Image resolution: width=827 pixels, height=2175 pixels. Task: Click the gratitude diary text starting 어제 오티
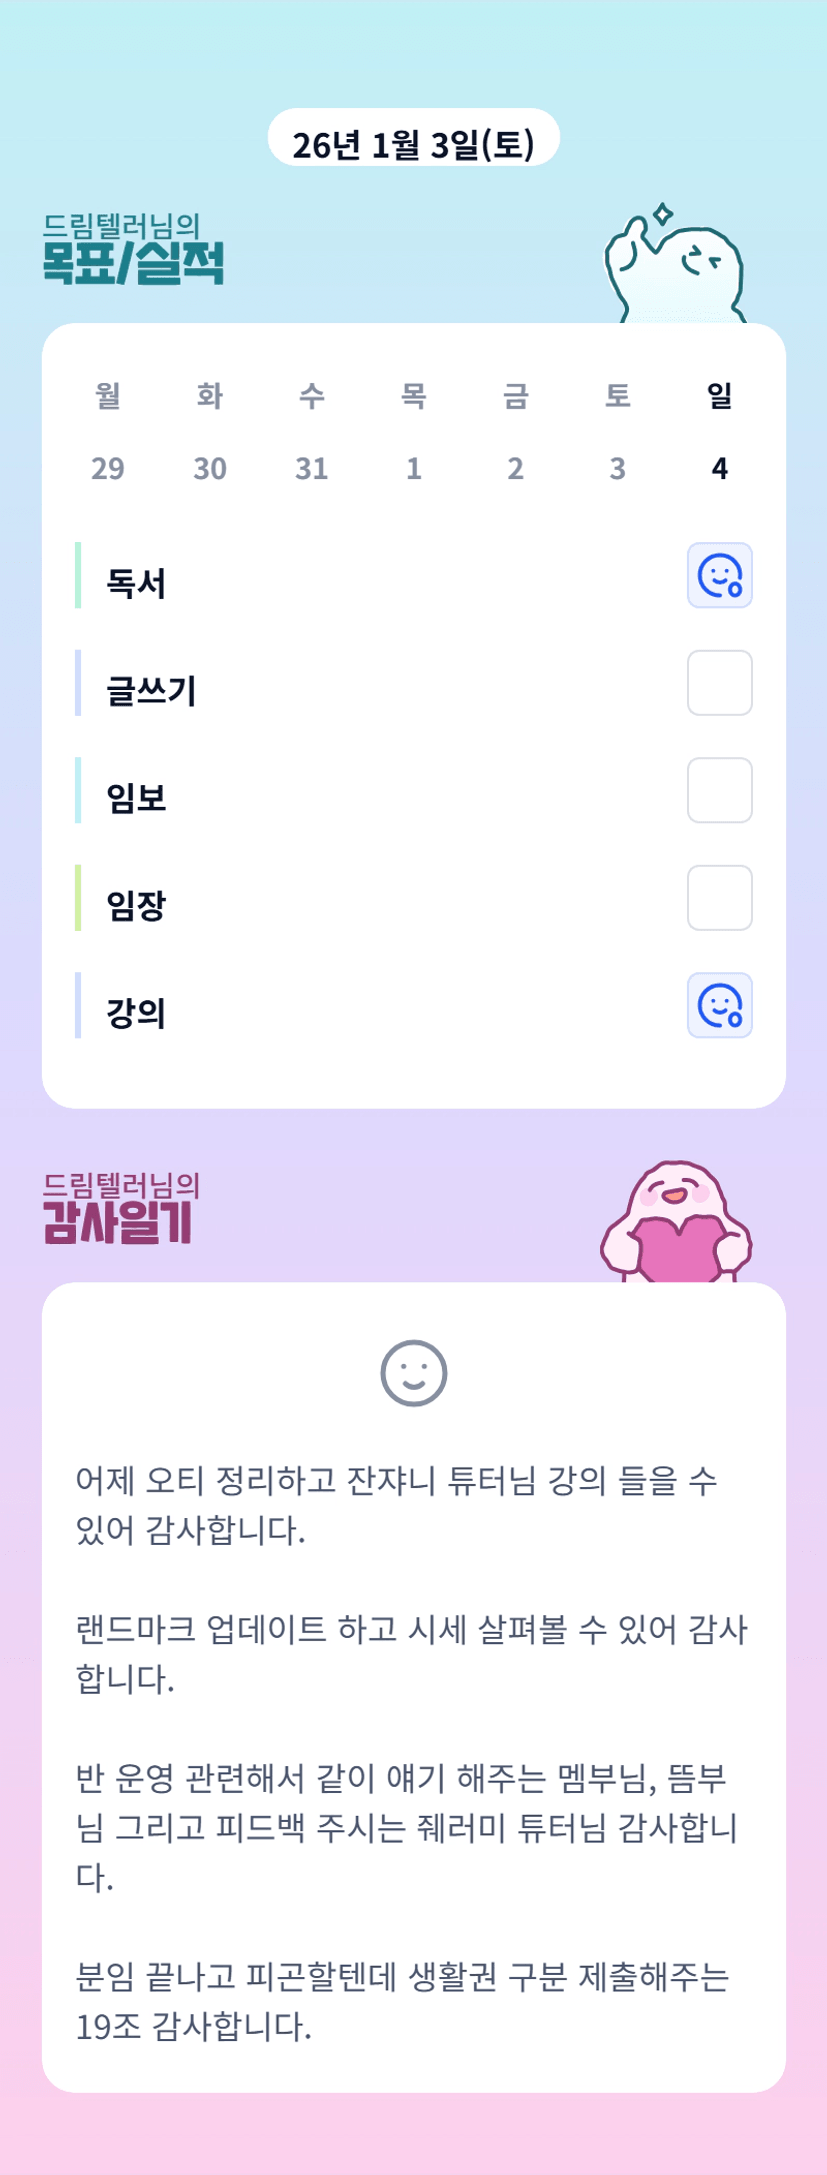(396, 1504)
